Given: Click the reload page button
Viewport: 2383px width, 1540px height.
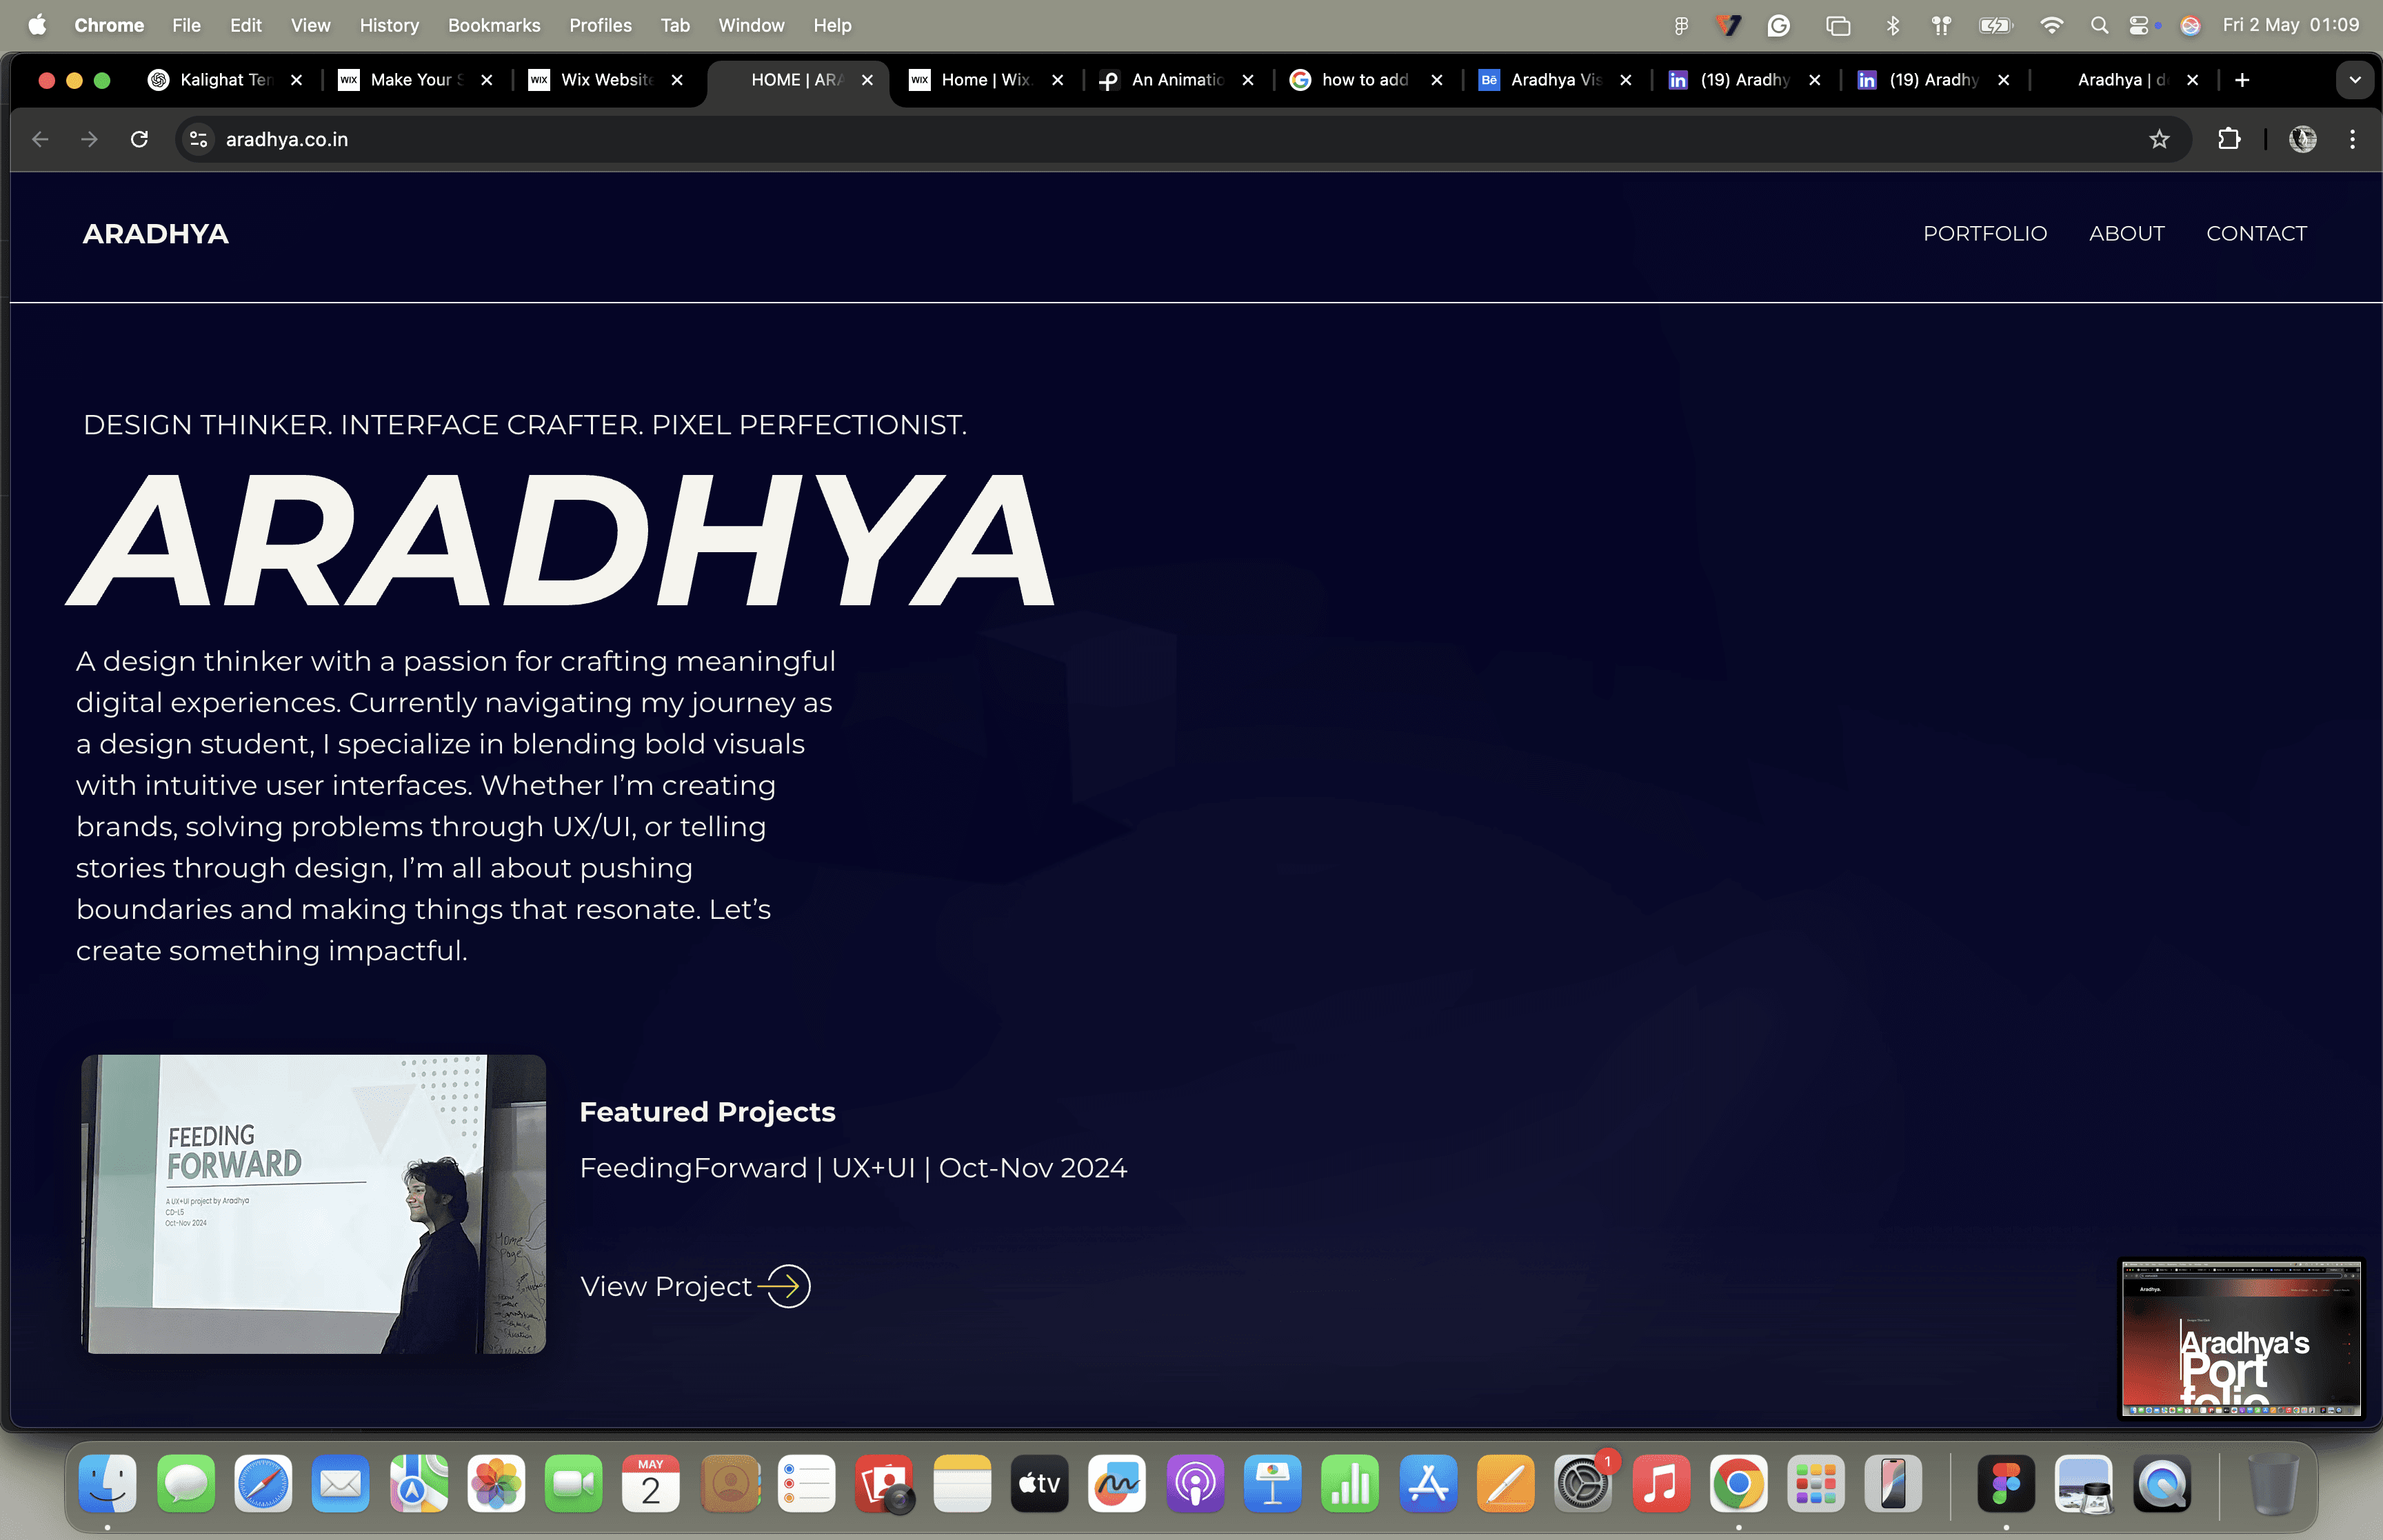Looking at the screenshot, I should coord(139,139).
